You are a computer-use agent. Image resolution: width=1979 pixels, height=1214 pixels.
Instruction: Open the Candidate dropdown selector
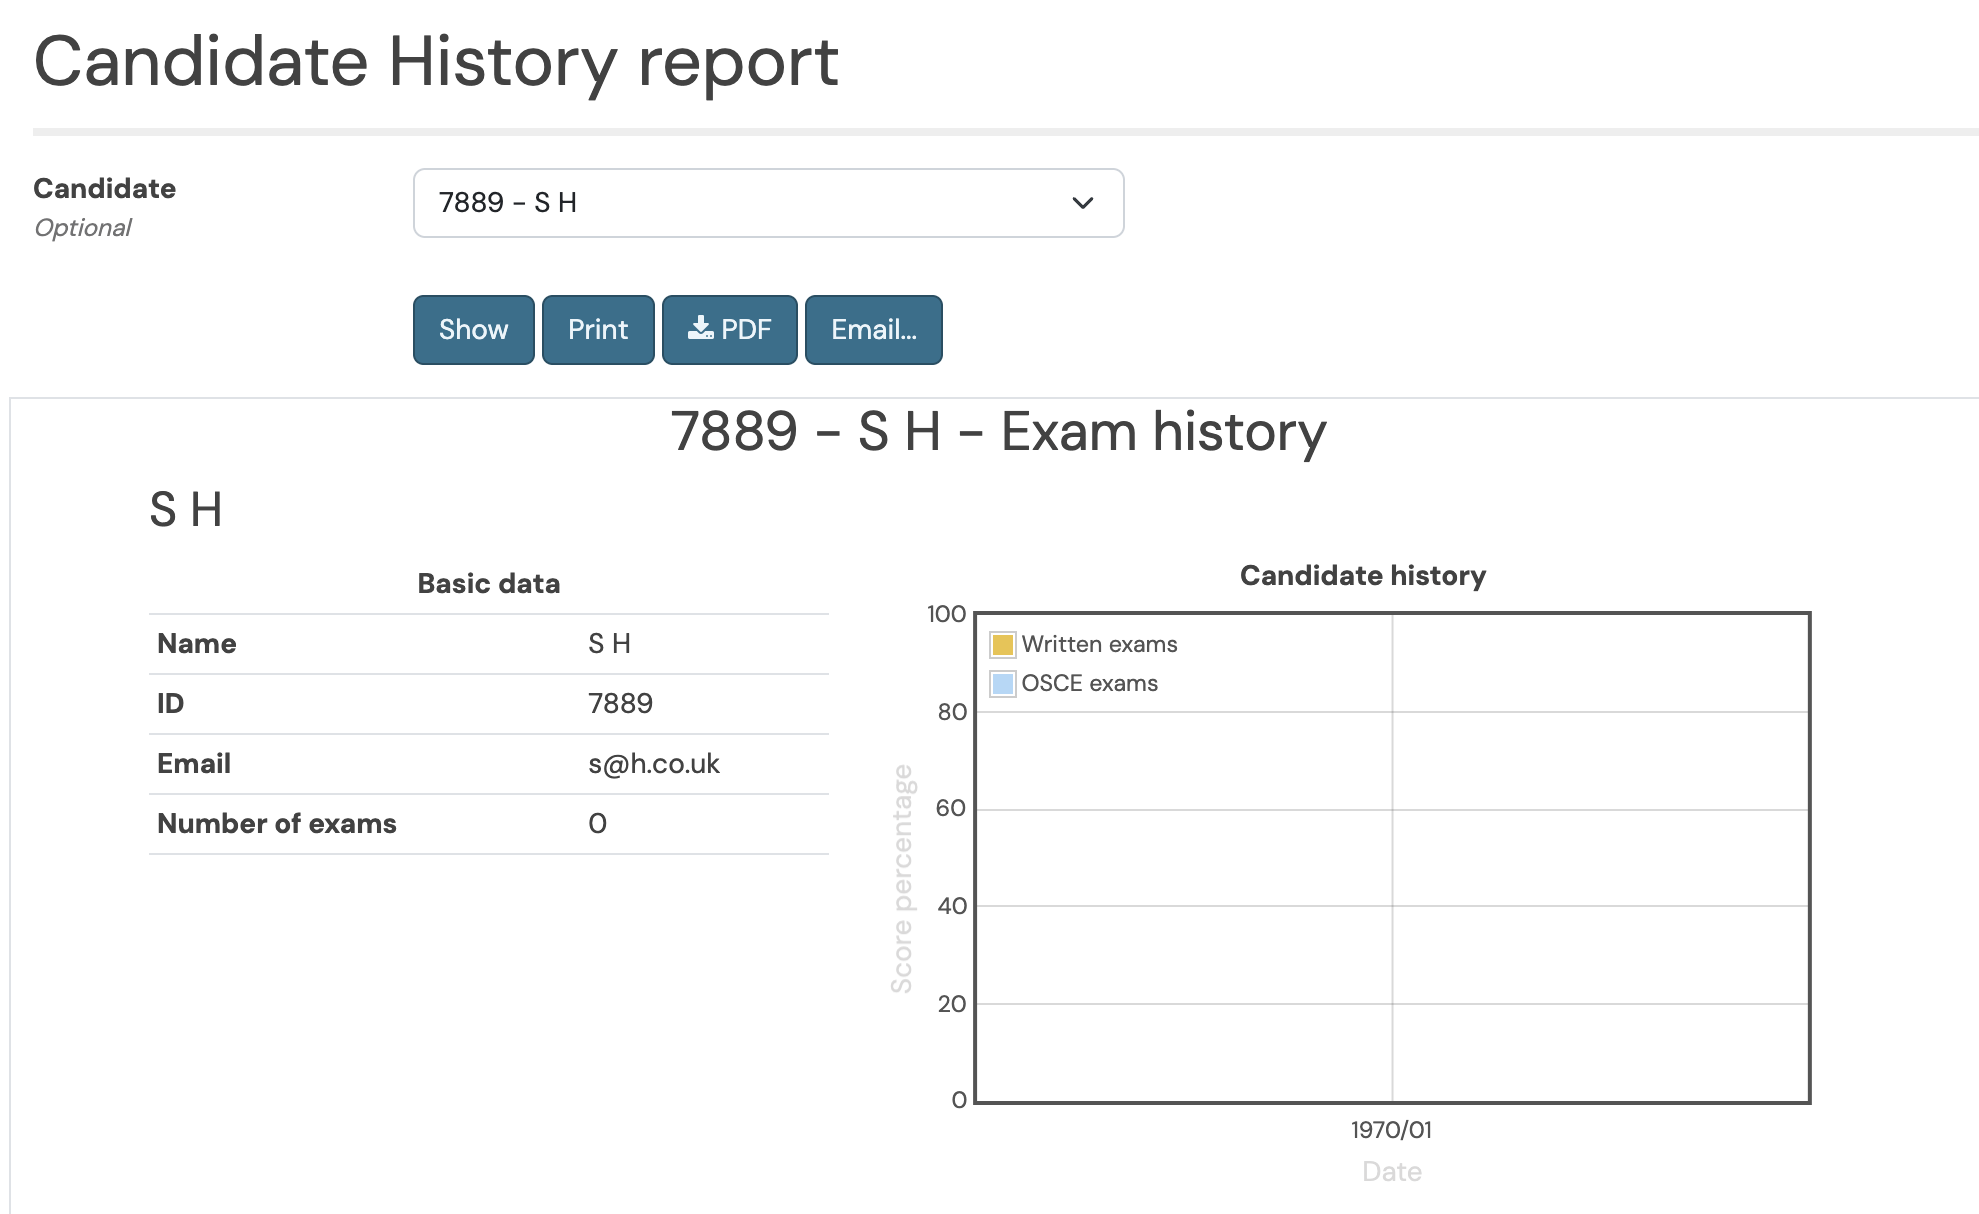point(768,203)
